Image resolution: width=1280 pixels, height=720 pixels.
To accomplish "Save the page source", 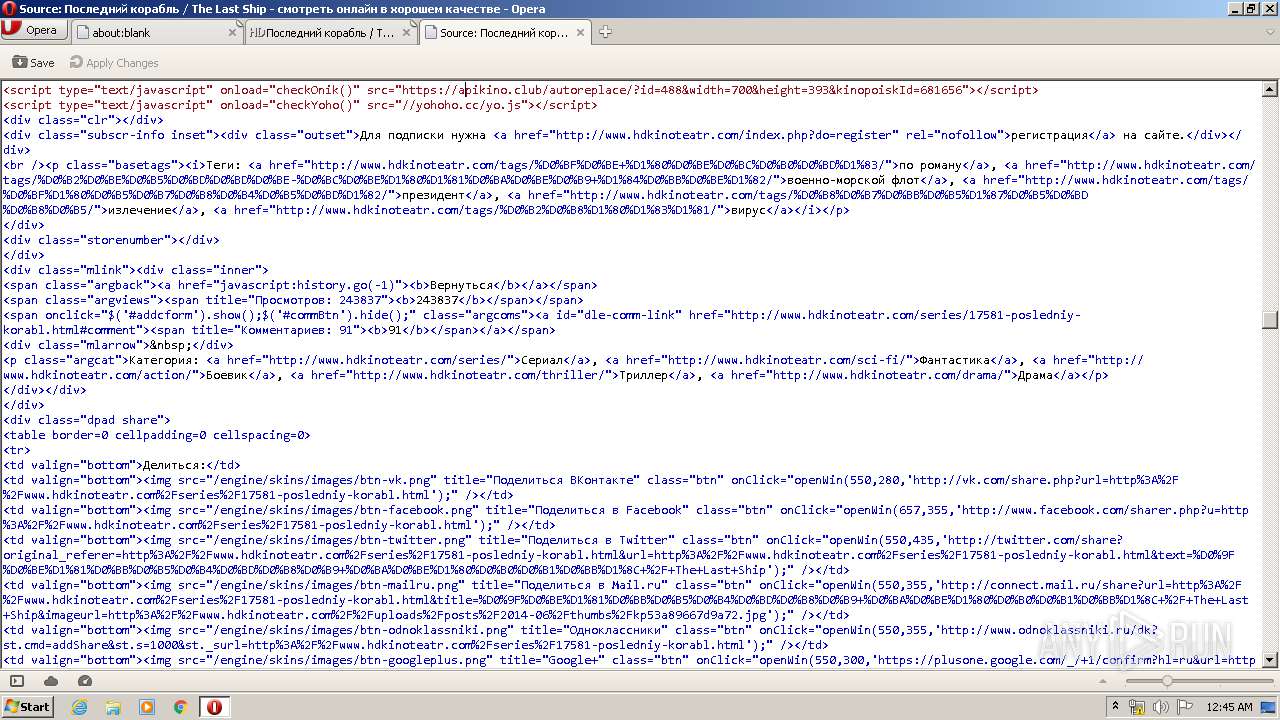I will click(34, 62).
